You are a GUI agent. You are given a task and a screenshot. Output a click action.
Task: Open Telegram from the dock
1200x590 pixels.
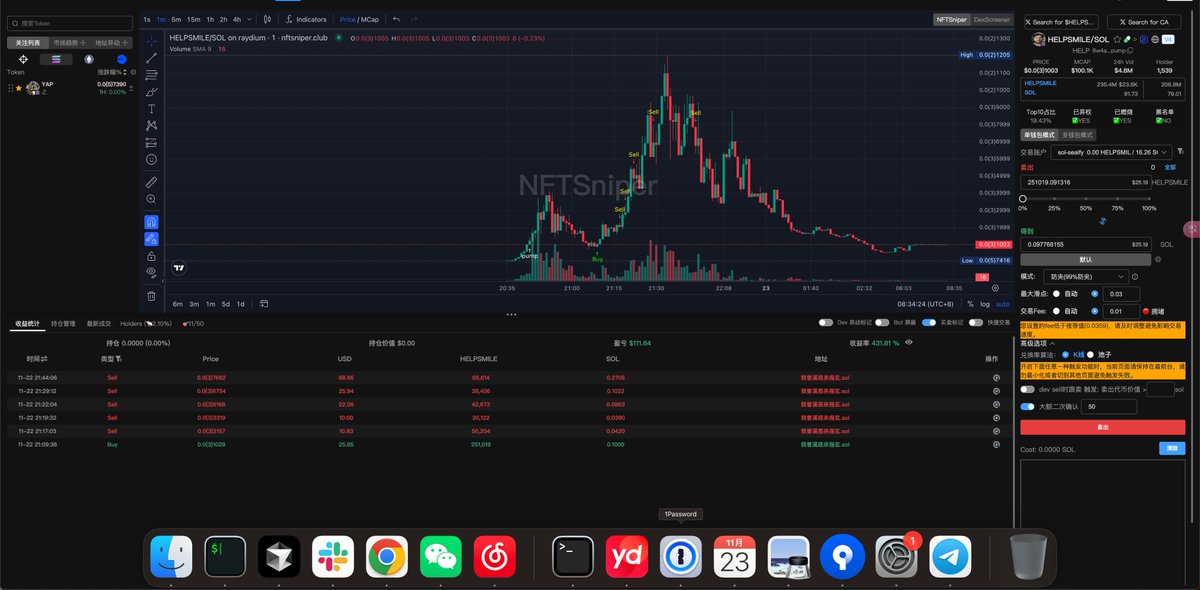click(x=950, y=556)
